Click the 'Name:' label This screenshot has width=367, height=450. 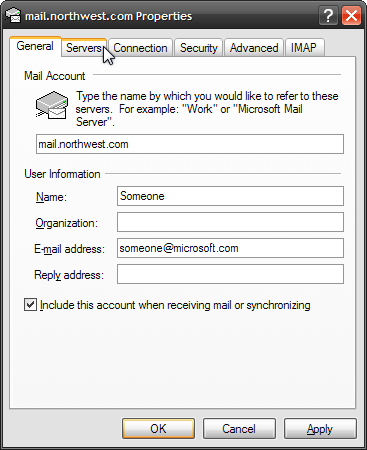pos(51,197)
